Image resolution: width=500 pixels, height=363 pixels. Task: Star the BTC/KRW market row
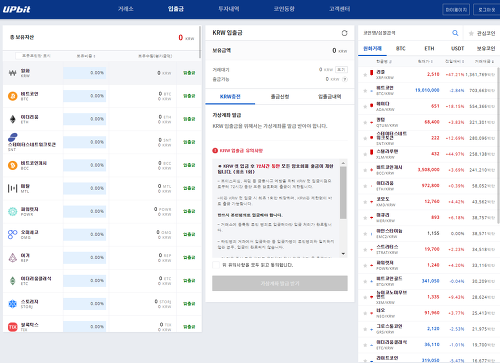(365, 90)
